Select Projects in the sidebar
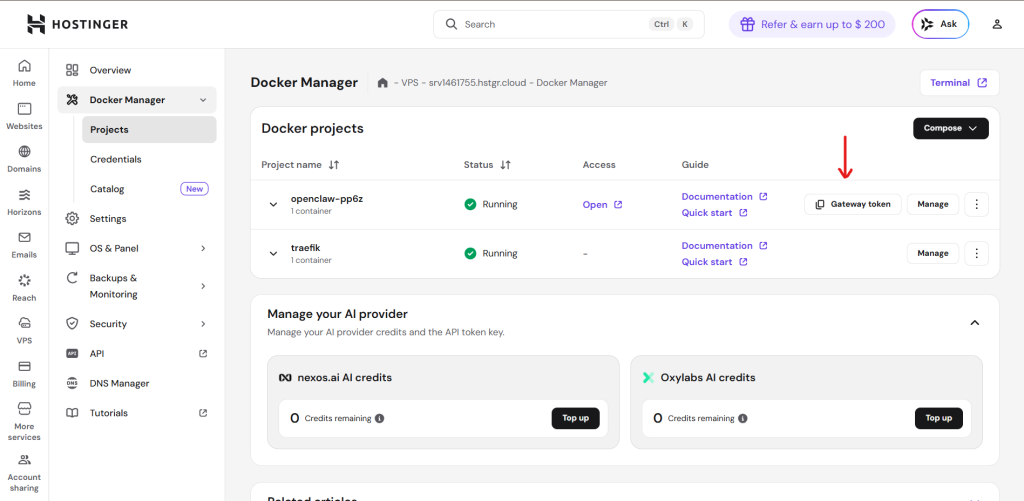Image resolution: width=1024 pixels, height=501 pixels. pyautogui.click(x=149, y=129)
